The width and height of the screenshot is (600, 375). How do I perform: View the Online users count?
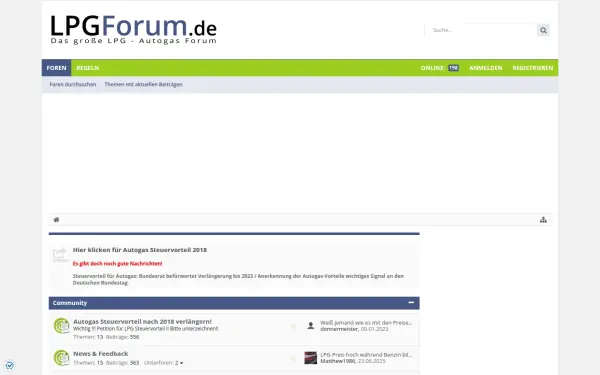coord(440,68)
